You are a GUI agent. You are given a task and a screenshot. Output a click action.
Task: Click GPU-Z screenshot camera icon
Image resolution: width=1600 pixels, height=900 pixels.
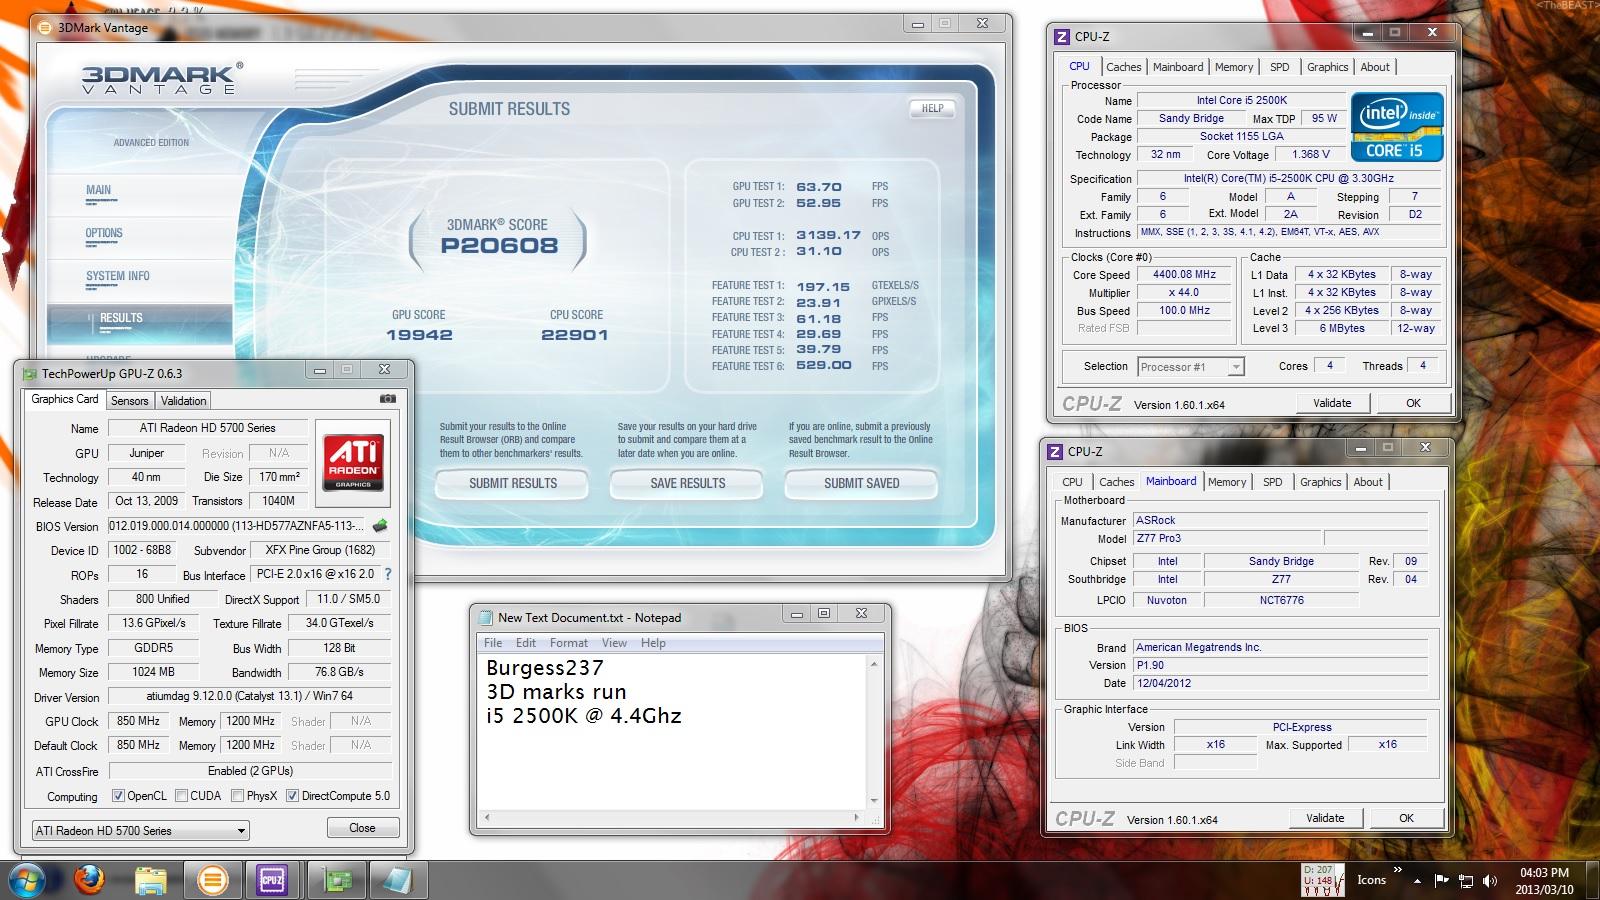coord(388,399)
